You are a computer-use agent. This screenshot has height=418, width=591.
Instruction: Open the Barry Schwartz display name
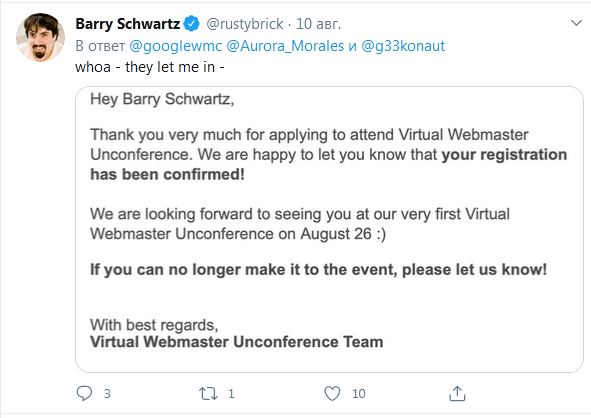(127, 24)
